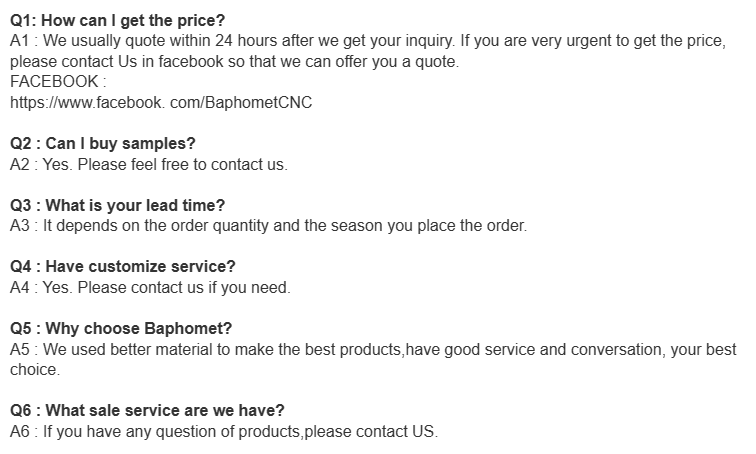This screenshot has height=454, width=756.
Task: Click the word "Baphomet" in question Q5
Action: click(x=190, y=329)
